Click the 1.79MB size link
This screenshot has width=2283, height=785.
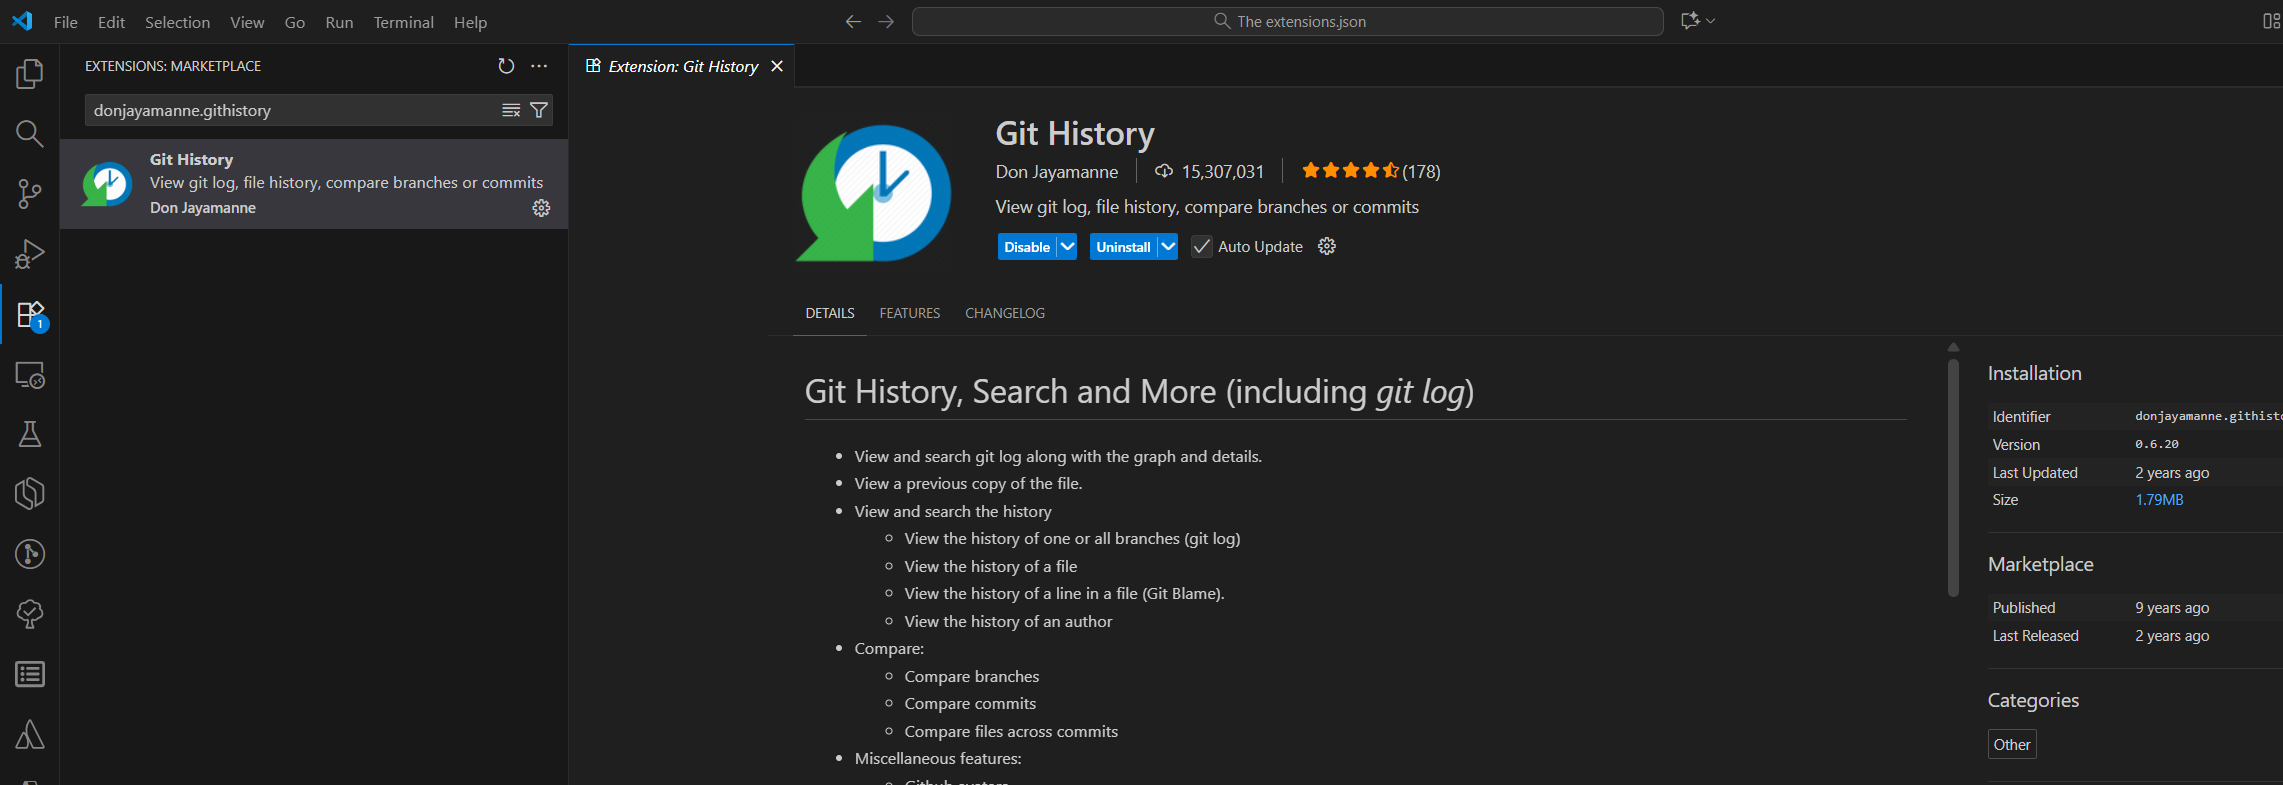[x=2159, y=500]
